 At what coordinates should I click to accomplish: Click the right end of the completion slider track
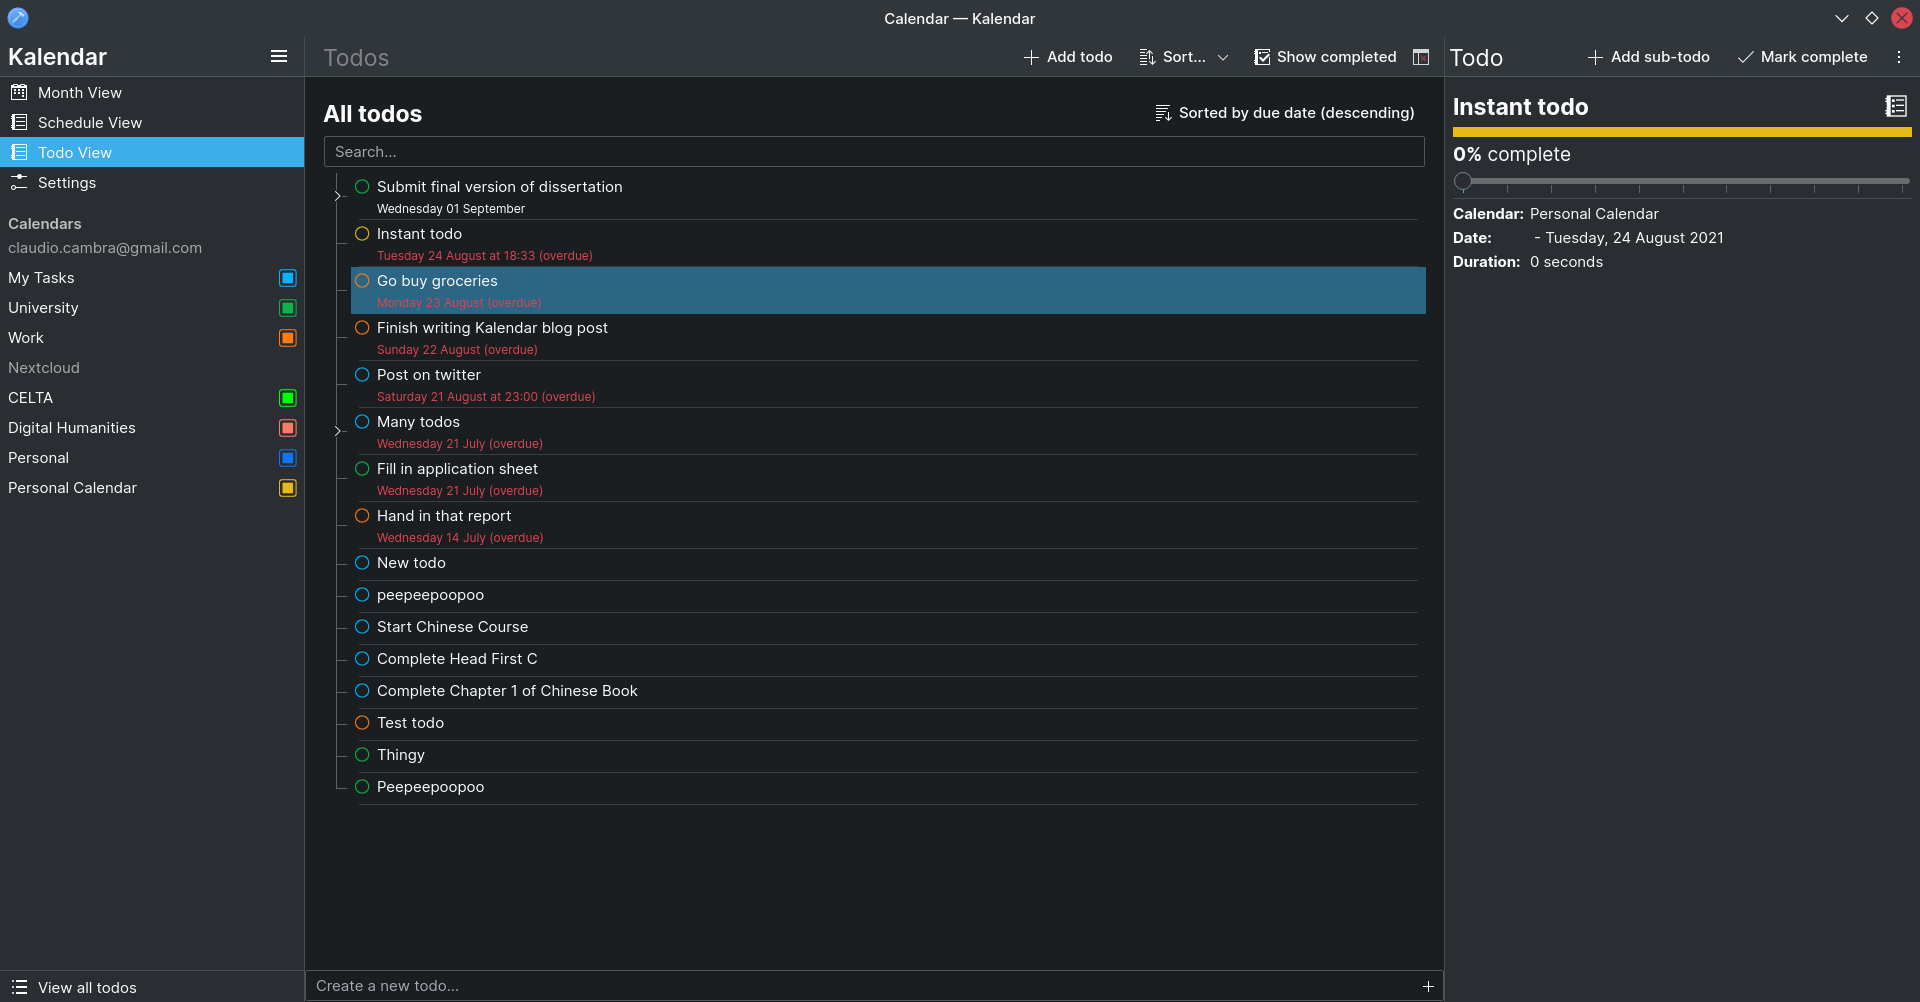click(x=1904, y=182)
